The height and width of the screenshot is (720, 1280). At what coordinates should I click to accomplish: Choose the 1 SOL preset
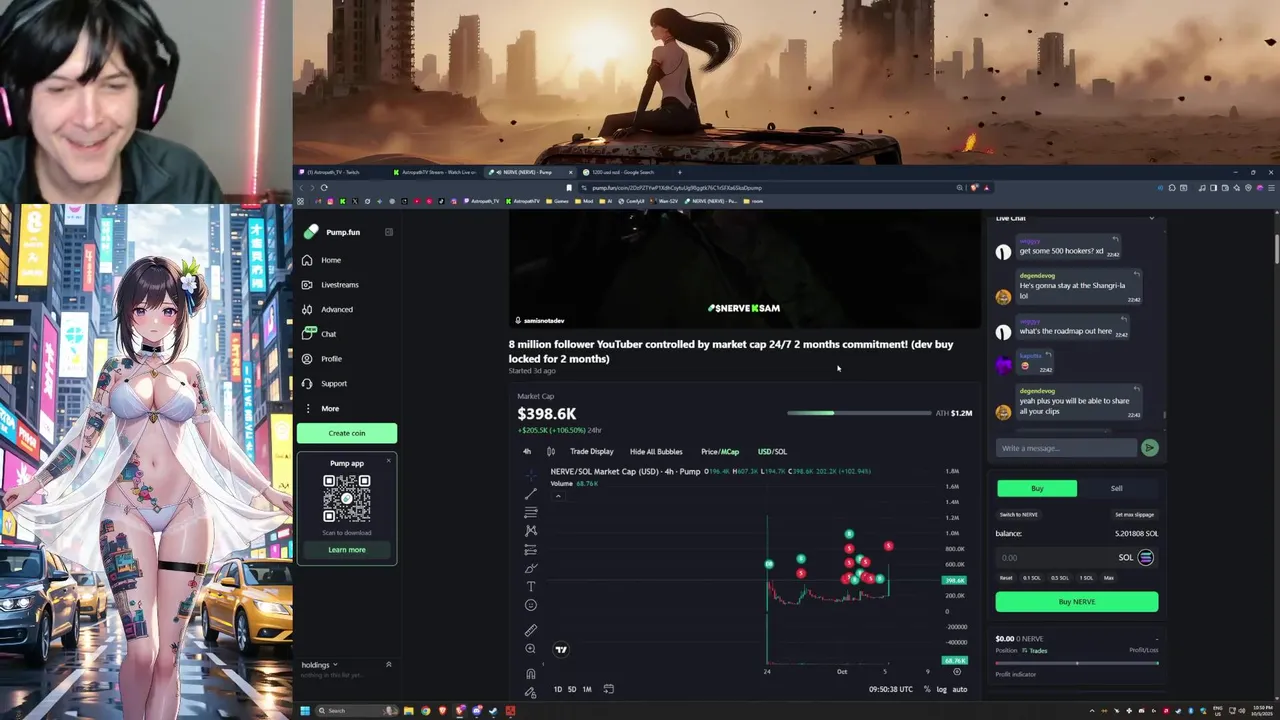tap(1086, 578)
